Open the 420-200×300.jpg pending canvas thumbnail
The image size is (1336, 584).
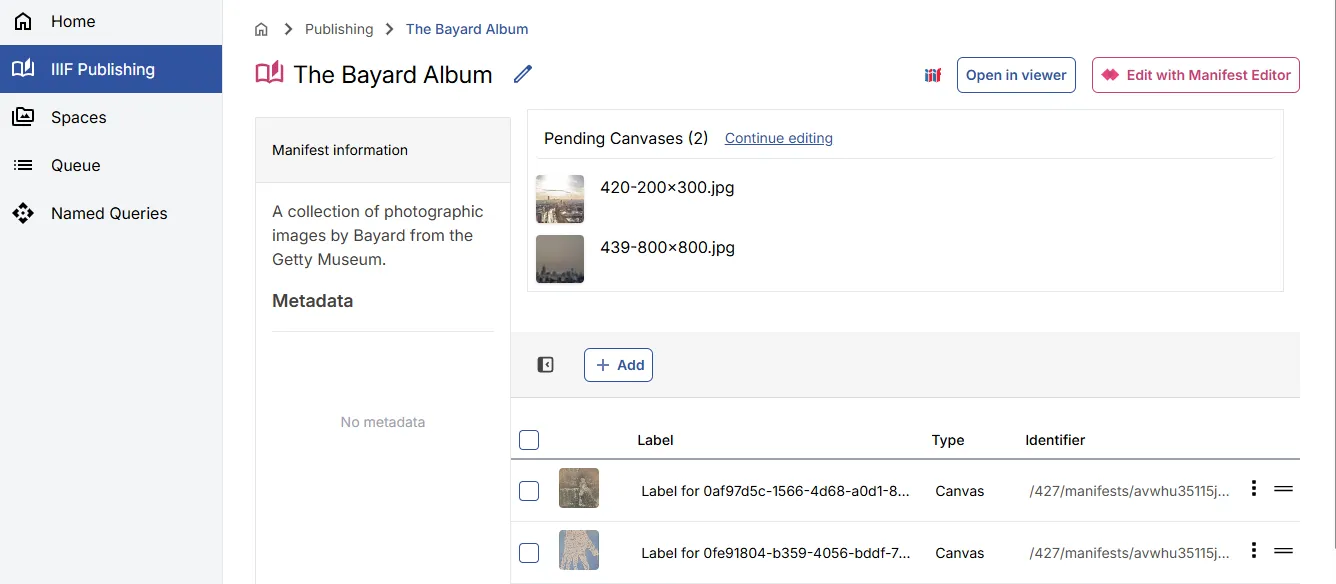[560, 199]
